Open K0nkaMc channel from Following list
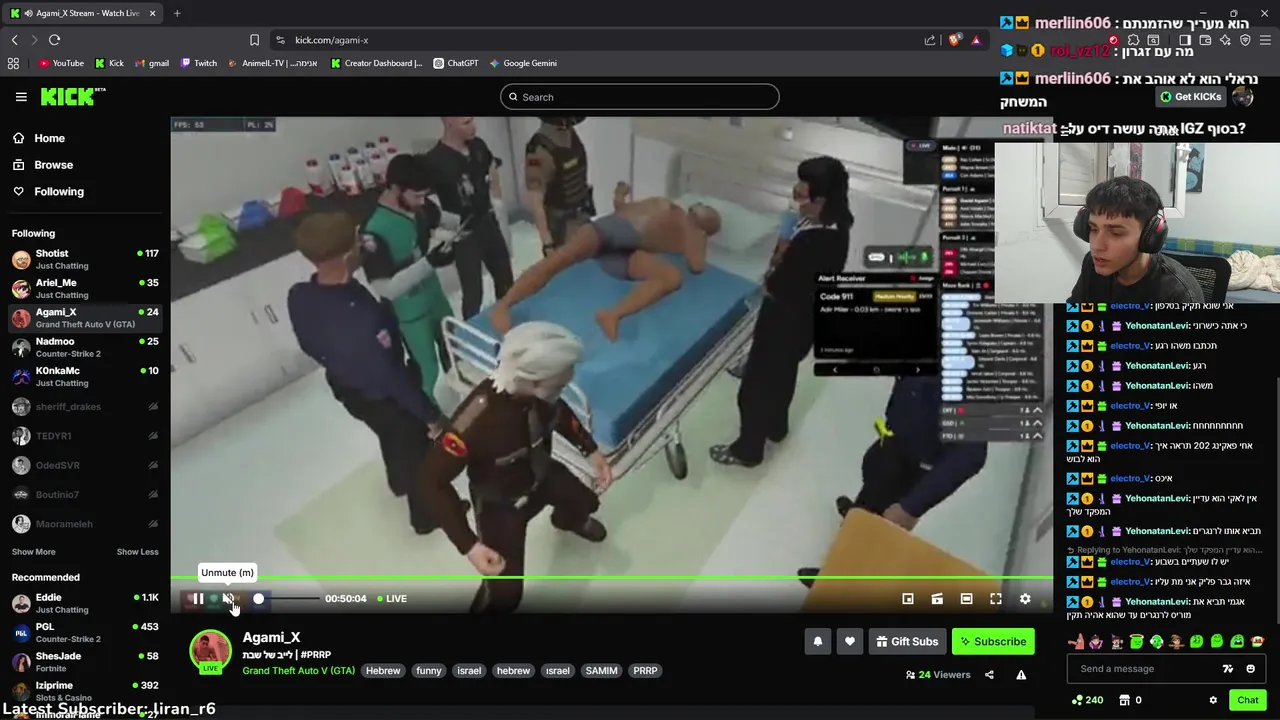1280x720 pixels. (85, 376)
